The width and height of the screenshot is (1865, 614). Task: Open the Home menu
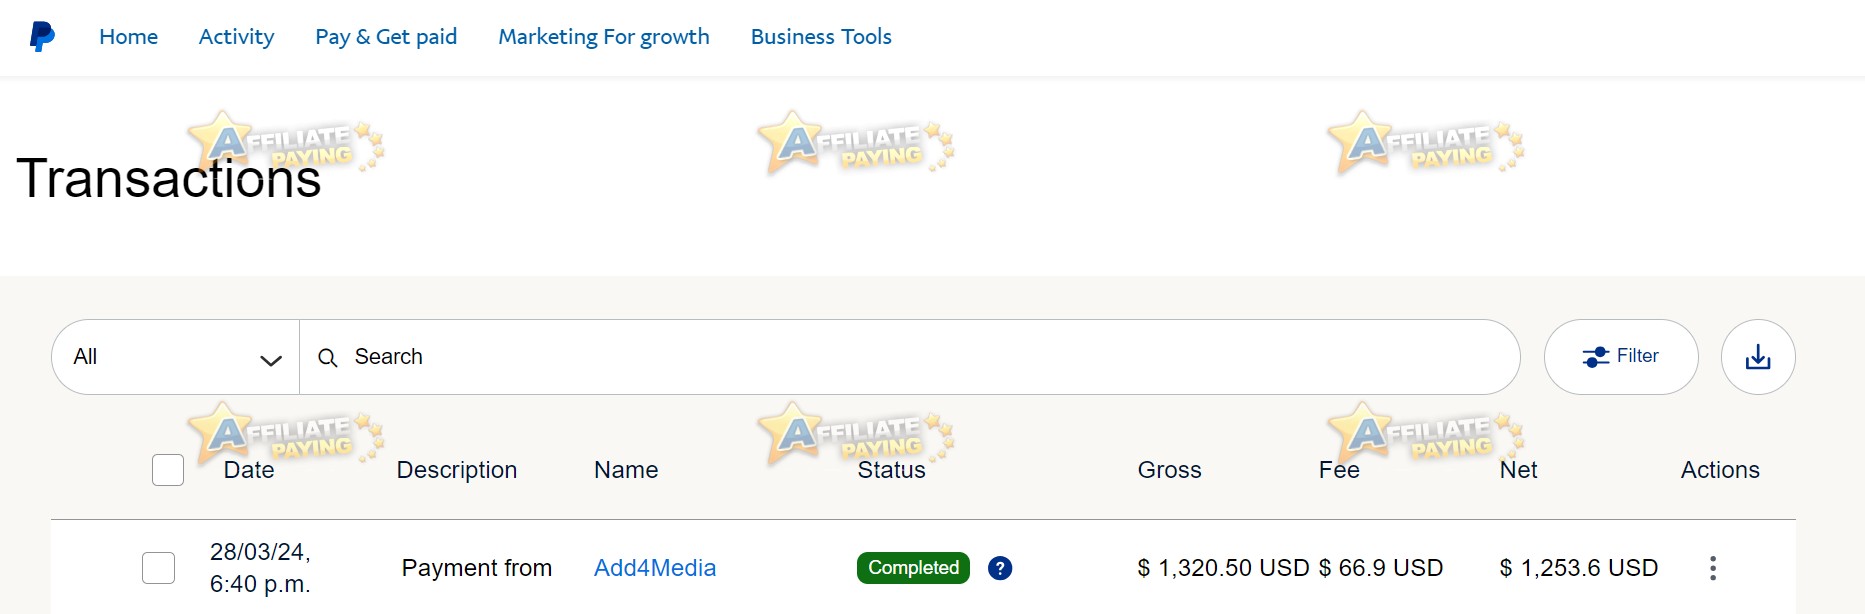click(x=128, y=37)
